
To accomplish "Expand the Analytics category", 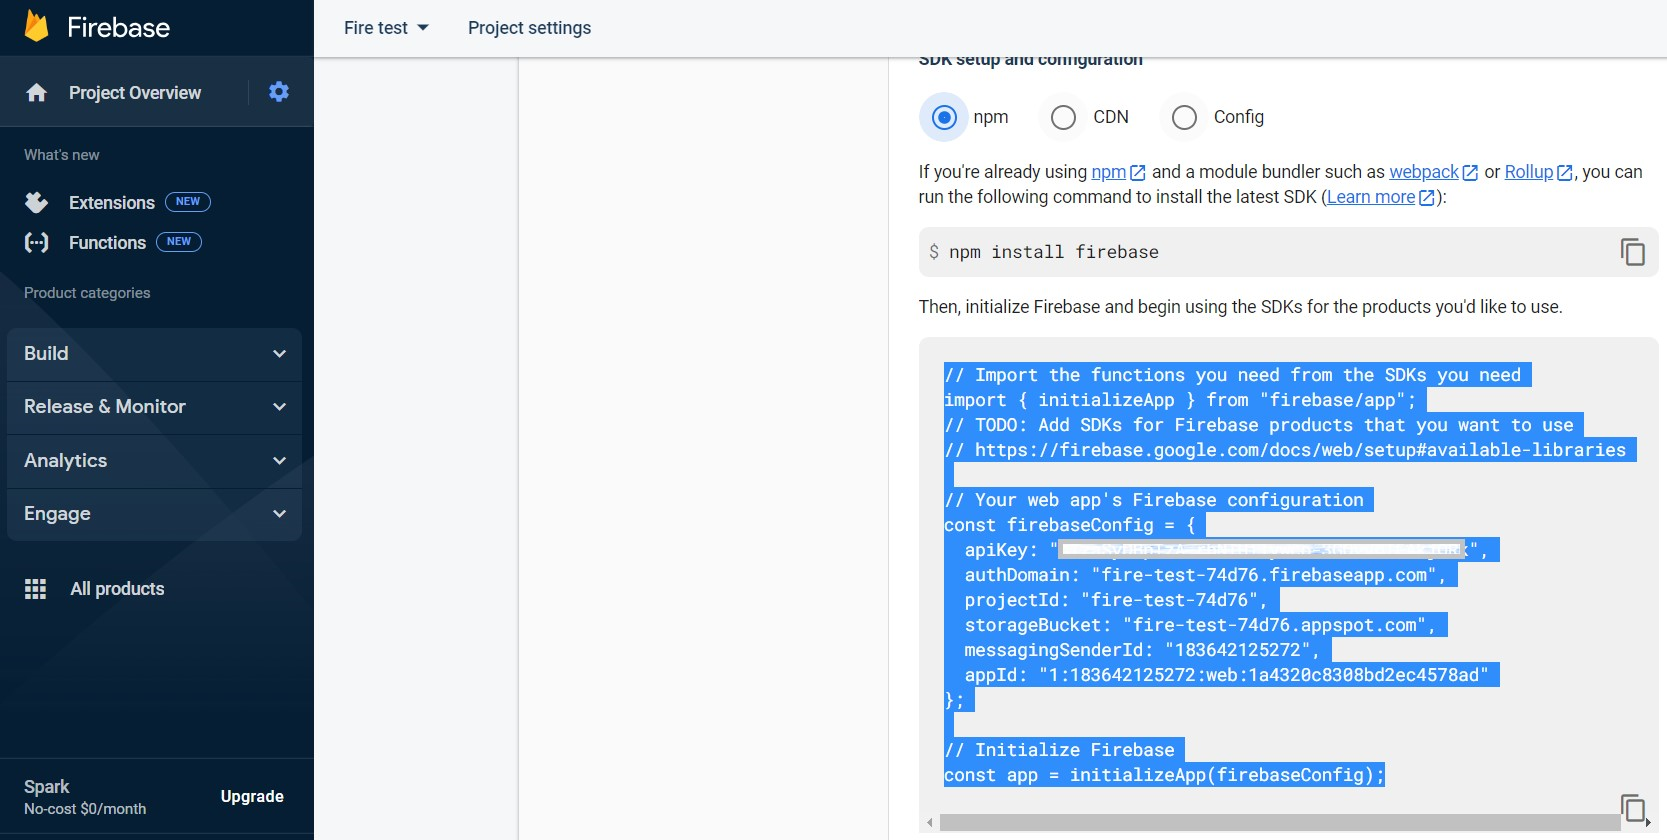I will [154, 461].
